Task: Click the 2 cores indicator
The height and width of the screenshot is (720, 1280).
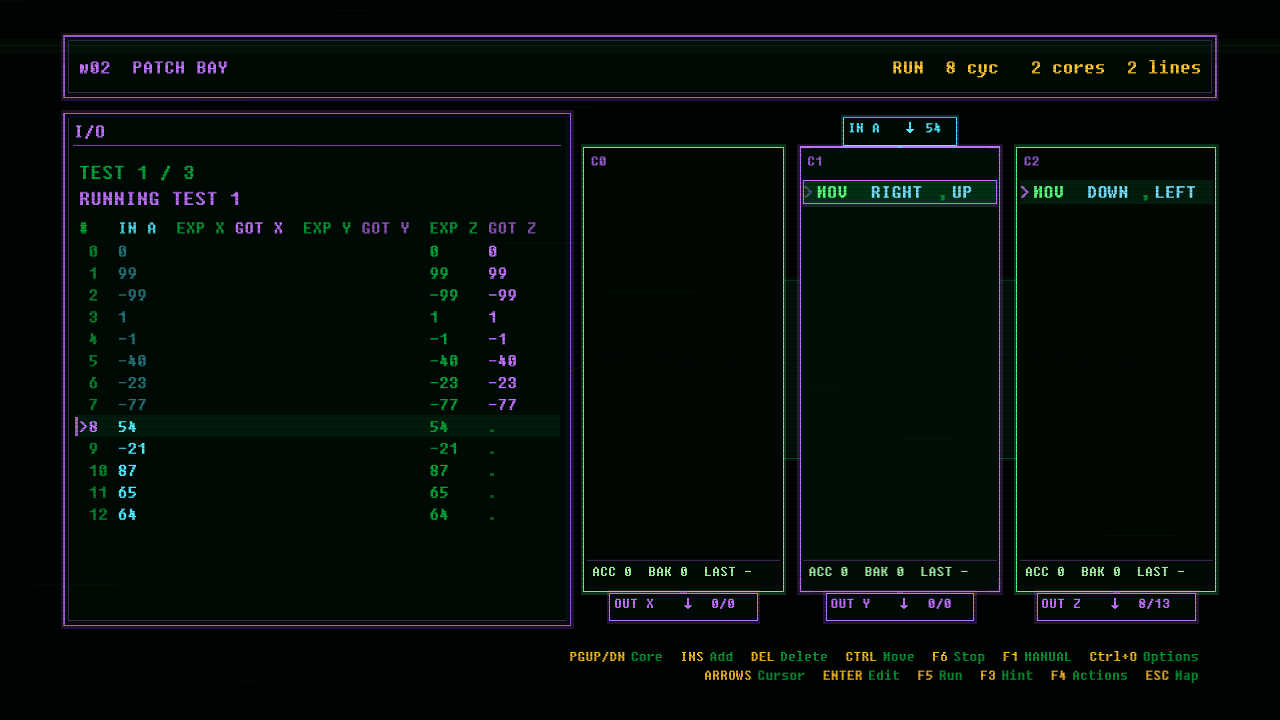Action: [x=1068, y=68]
